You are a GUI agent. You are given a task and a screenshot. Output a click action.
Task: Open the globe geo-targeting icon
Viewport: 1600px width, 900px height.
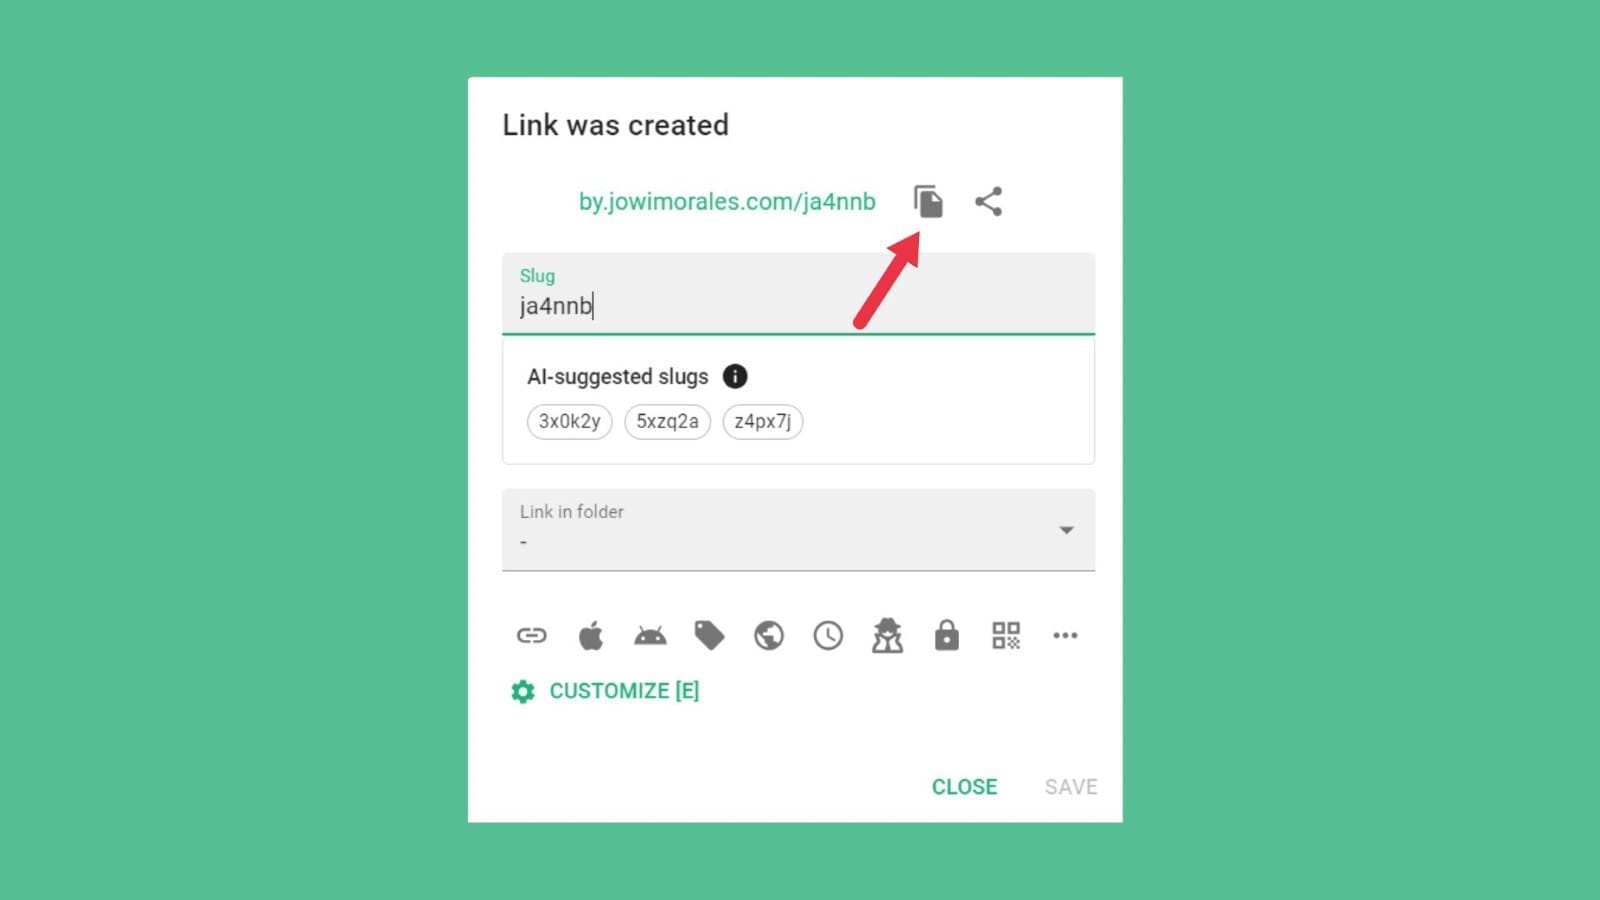coord(769,636)
